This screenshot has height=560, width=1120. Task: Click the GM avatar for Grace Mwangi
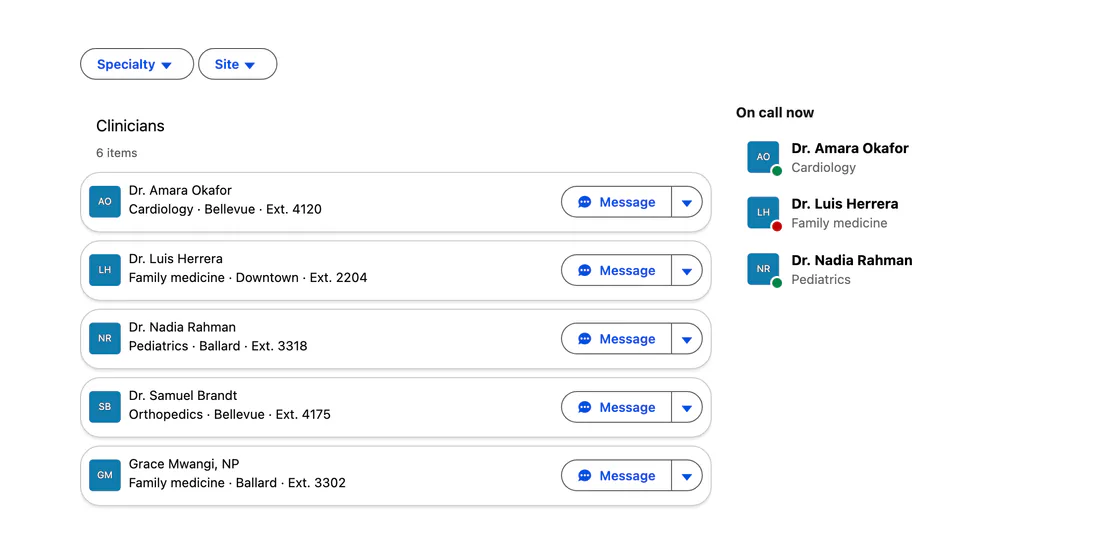[105, 475]
